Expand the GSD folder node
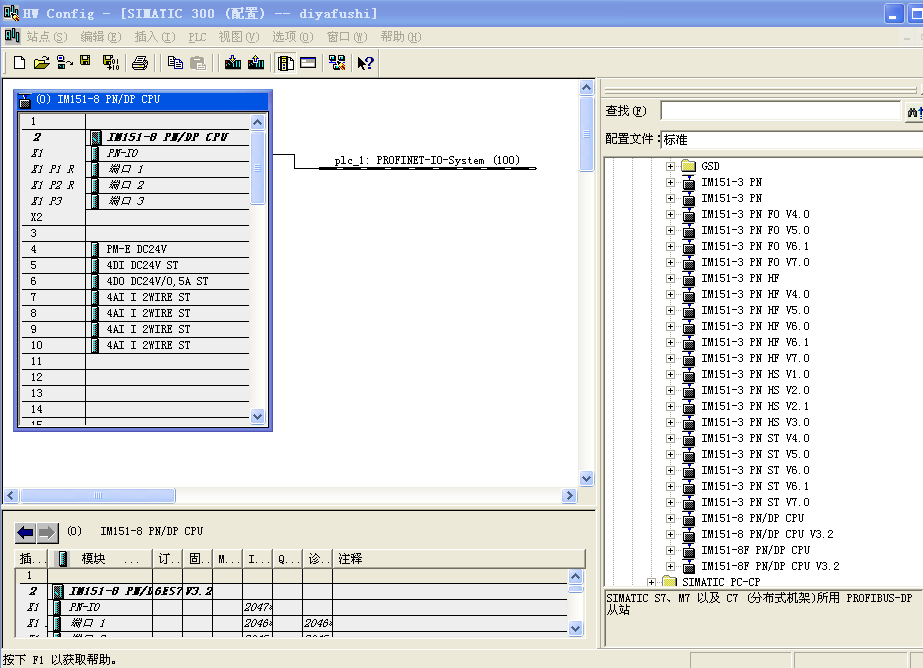 [670, 167]
